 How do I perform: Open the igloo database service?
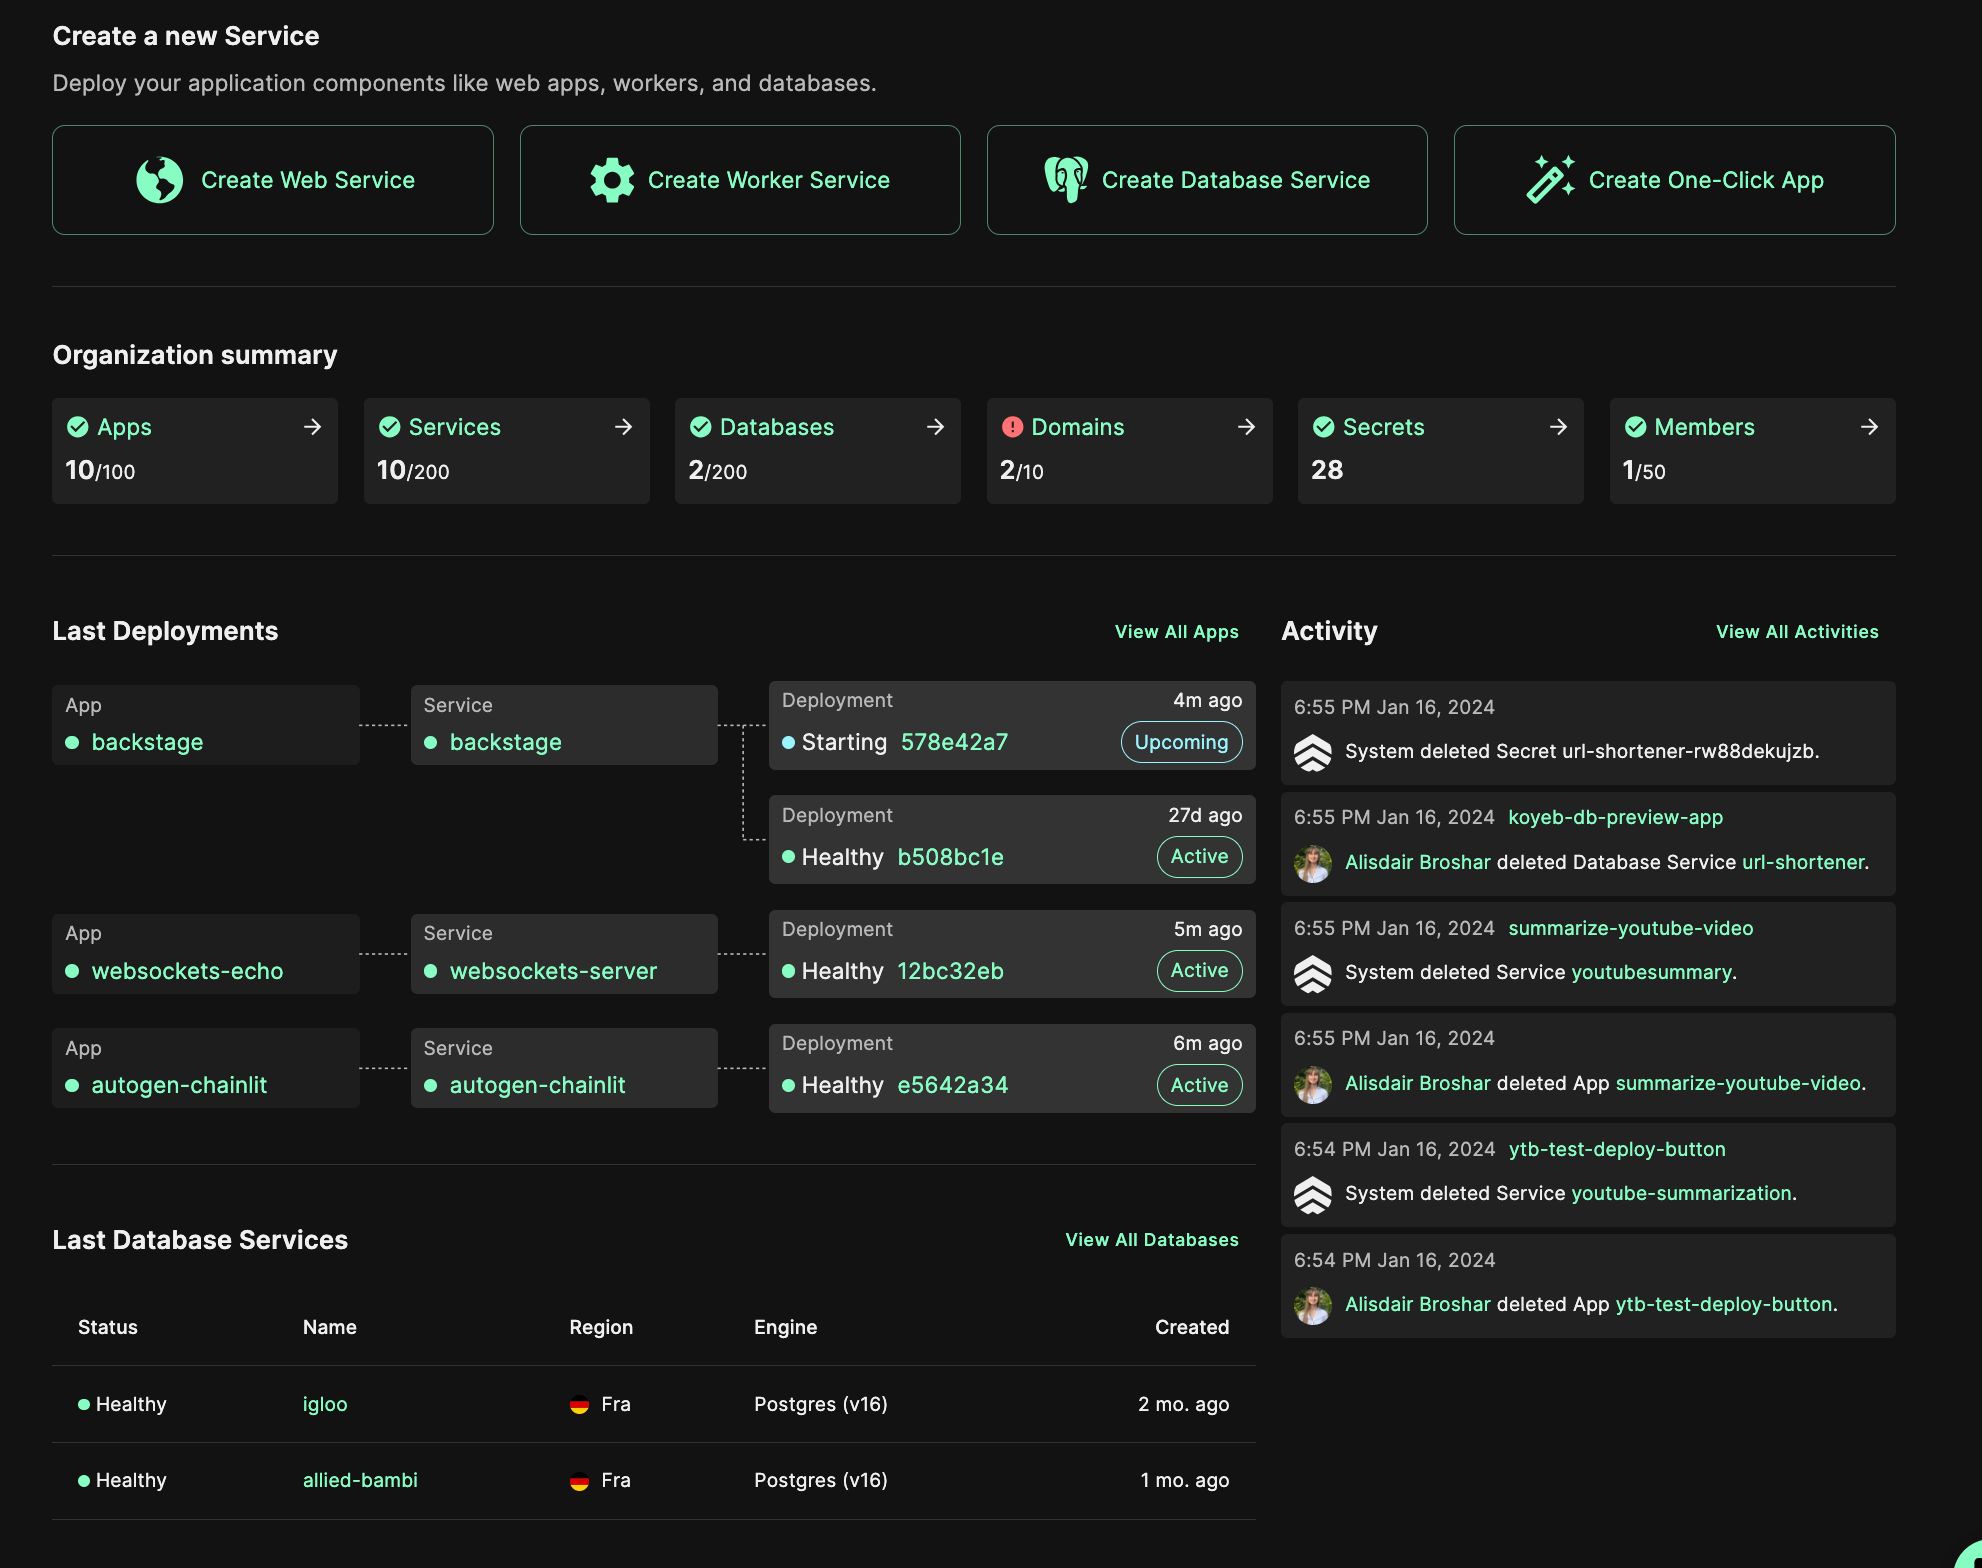tap(325, 1404)
